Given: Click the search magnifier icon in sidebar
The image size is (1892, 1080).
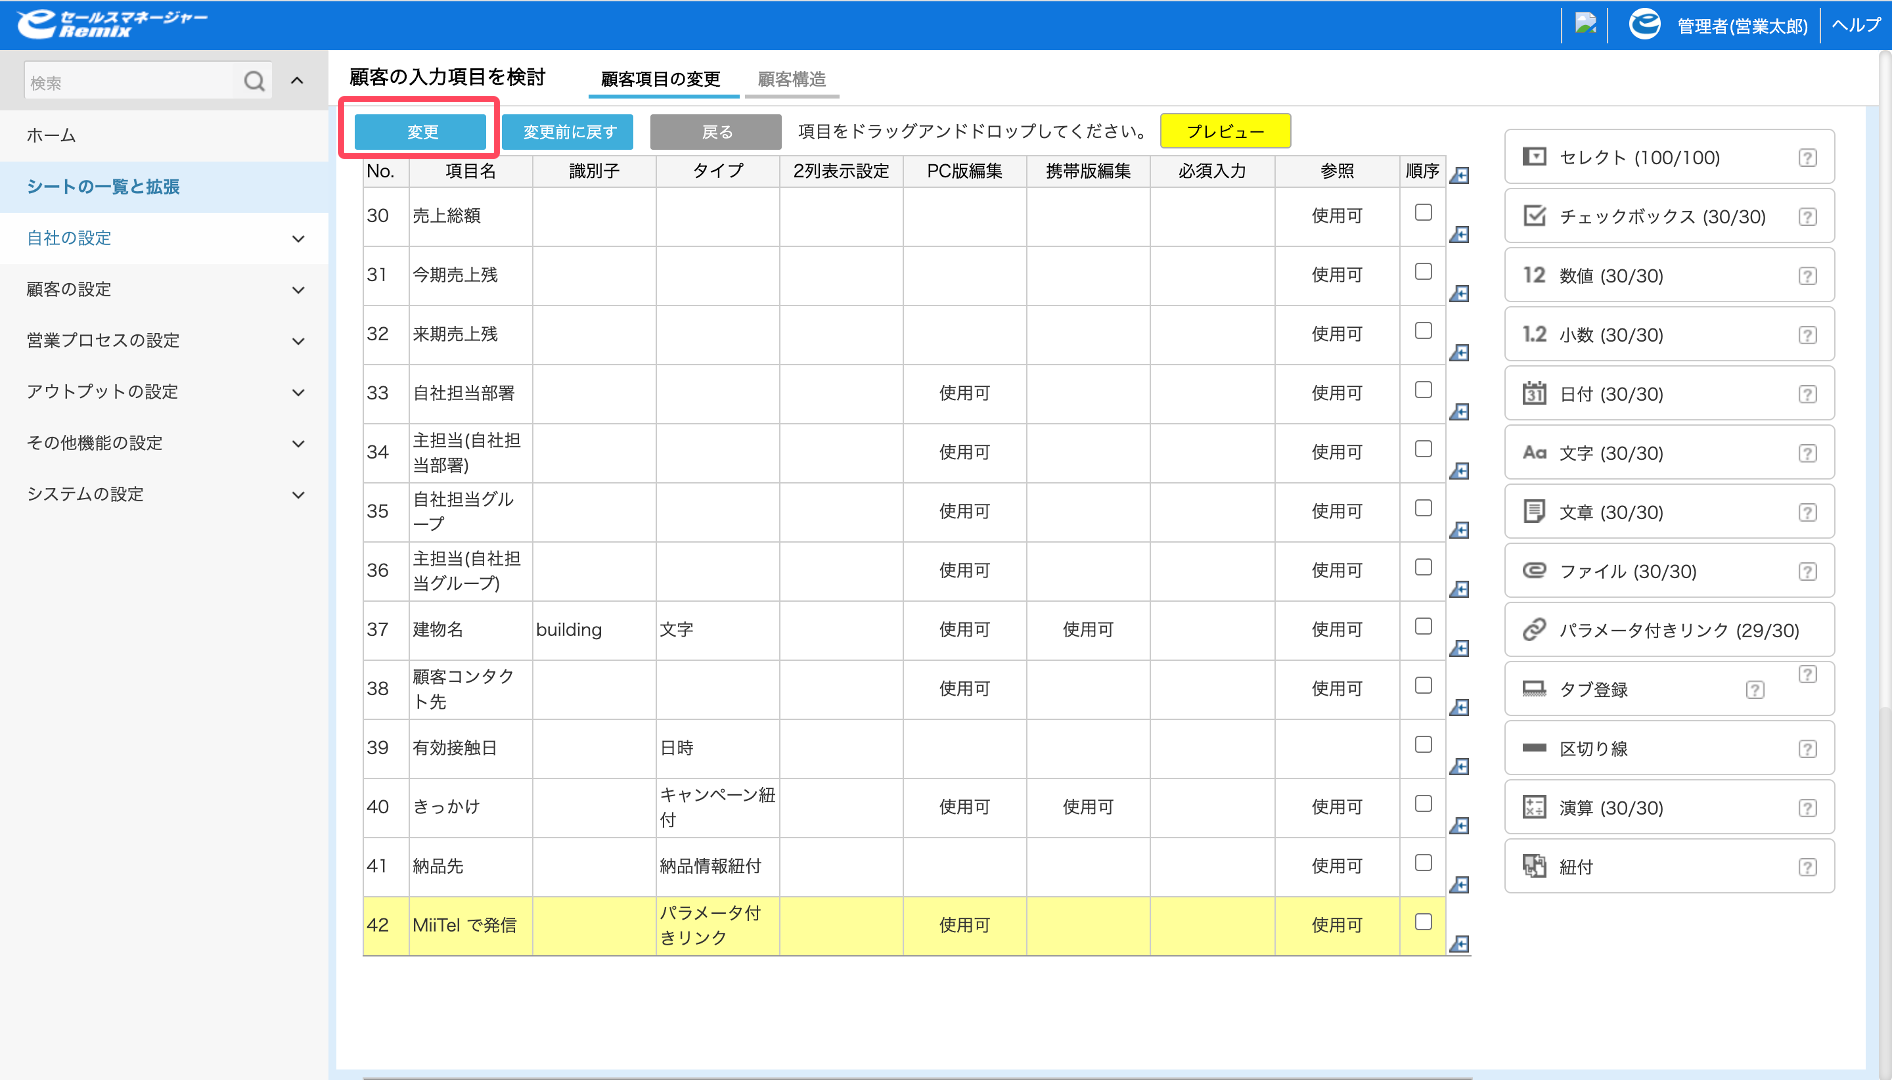Looking at the screenshot, I should click(x=255, y=81).
